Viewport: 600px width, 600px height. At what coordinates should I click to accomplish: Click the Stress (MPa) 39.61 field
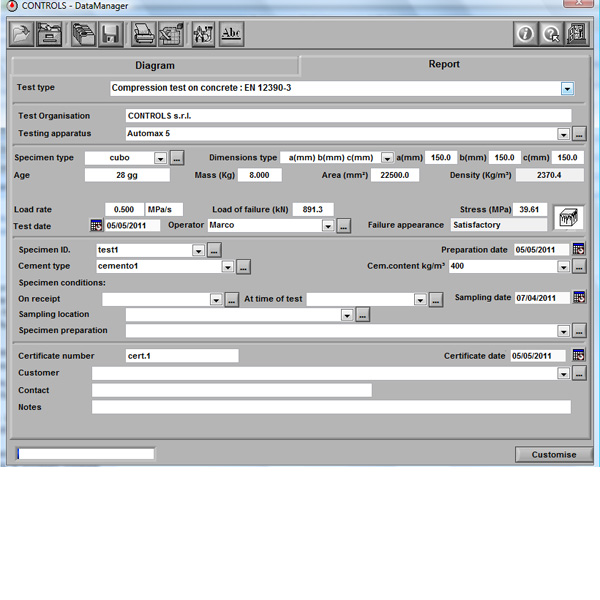tap(530, 210)
